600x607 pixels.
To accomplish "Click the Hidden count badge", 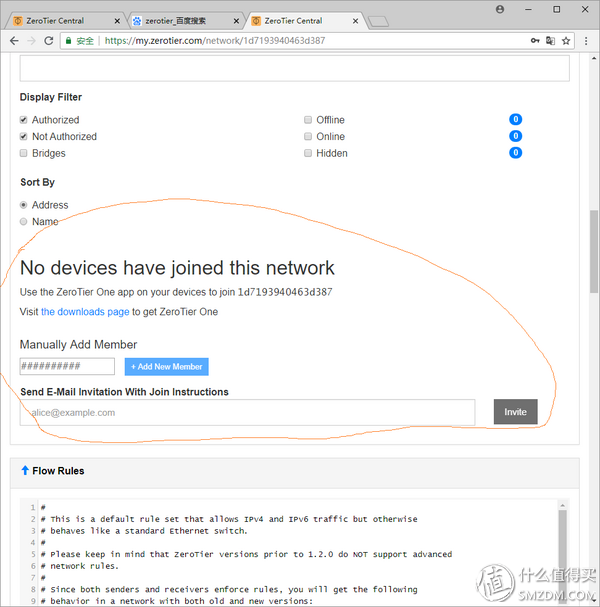I will (515, 153).
